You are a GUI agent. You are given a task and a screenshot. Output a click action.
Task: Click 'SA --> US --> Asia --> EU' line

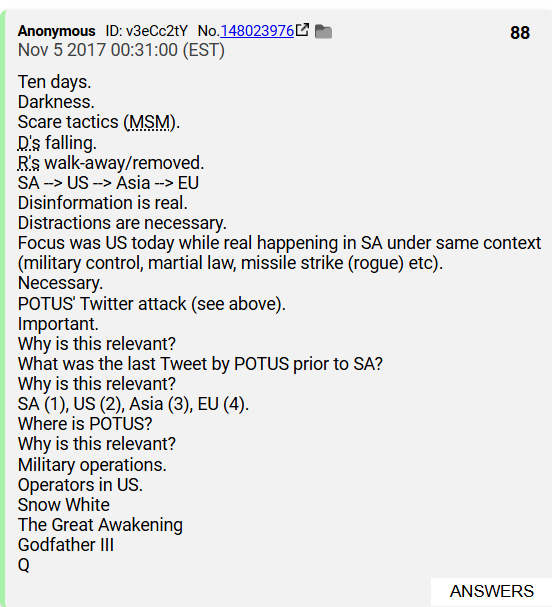pos(108,183)
